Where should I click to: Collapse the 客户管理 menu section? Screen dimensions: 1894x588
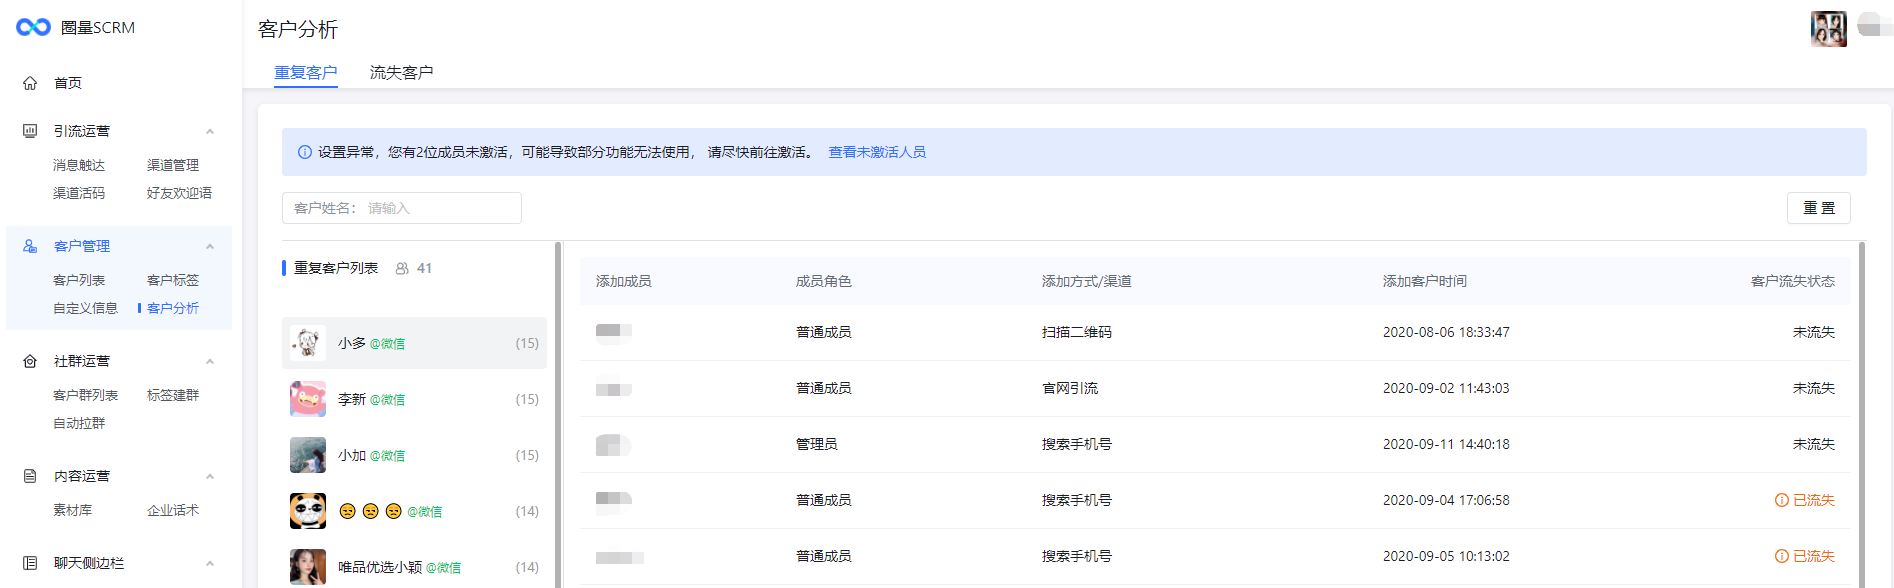(x=210, y=246)
